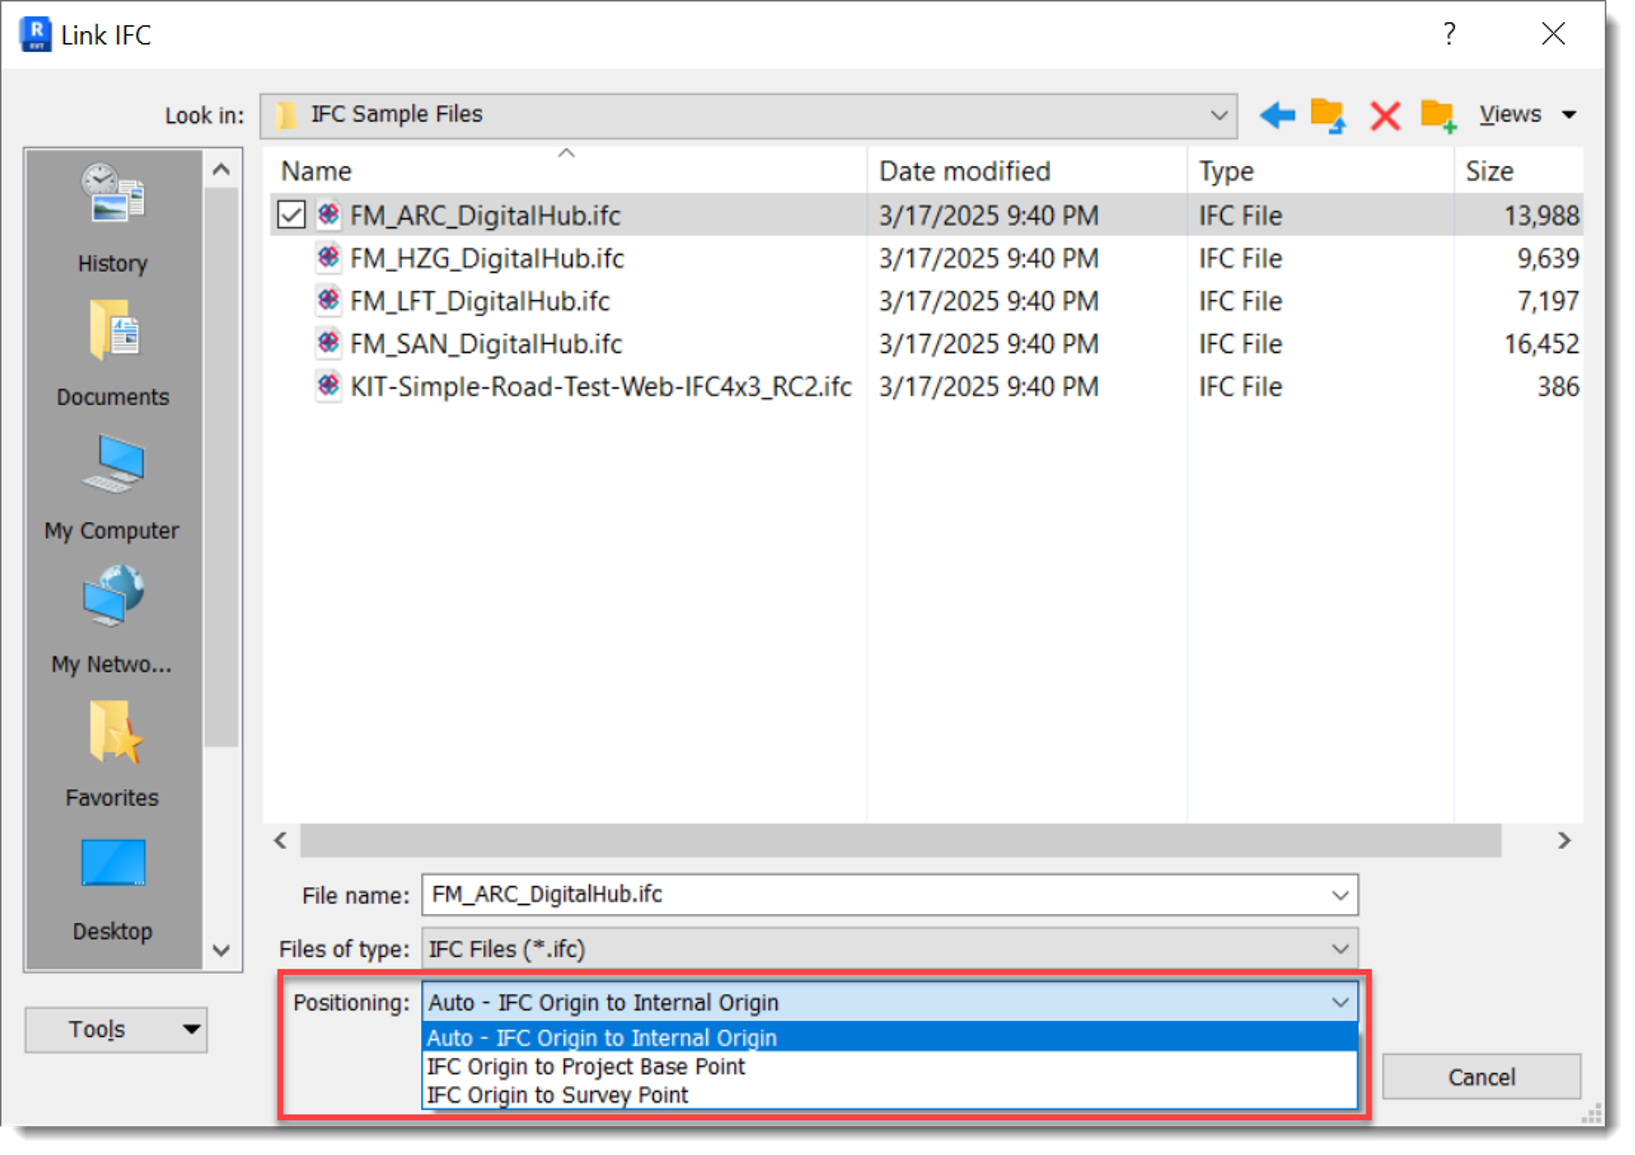Select file FM_HZG_DigitalHub.ifc
The height and width of the screenshot is (1155, 1635).
coord(486,259)
